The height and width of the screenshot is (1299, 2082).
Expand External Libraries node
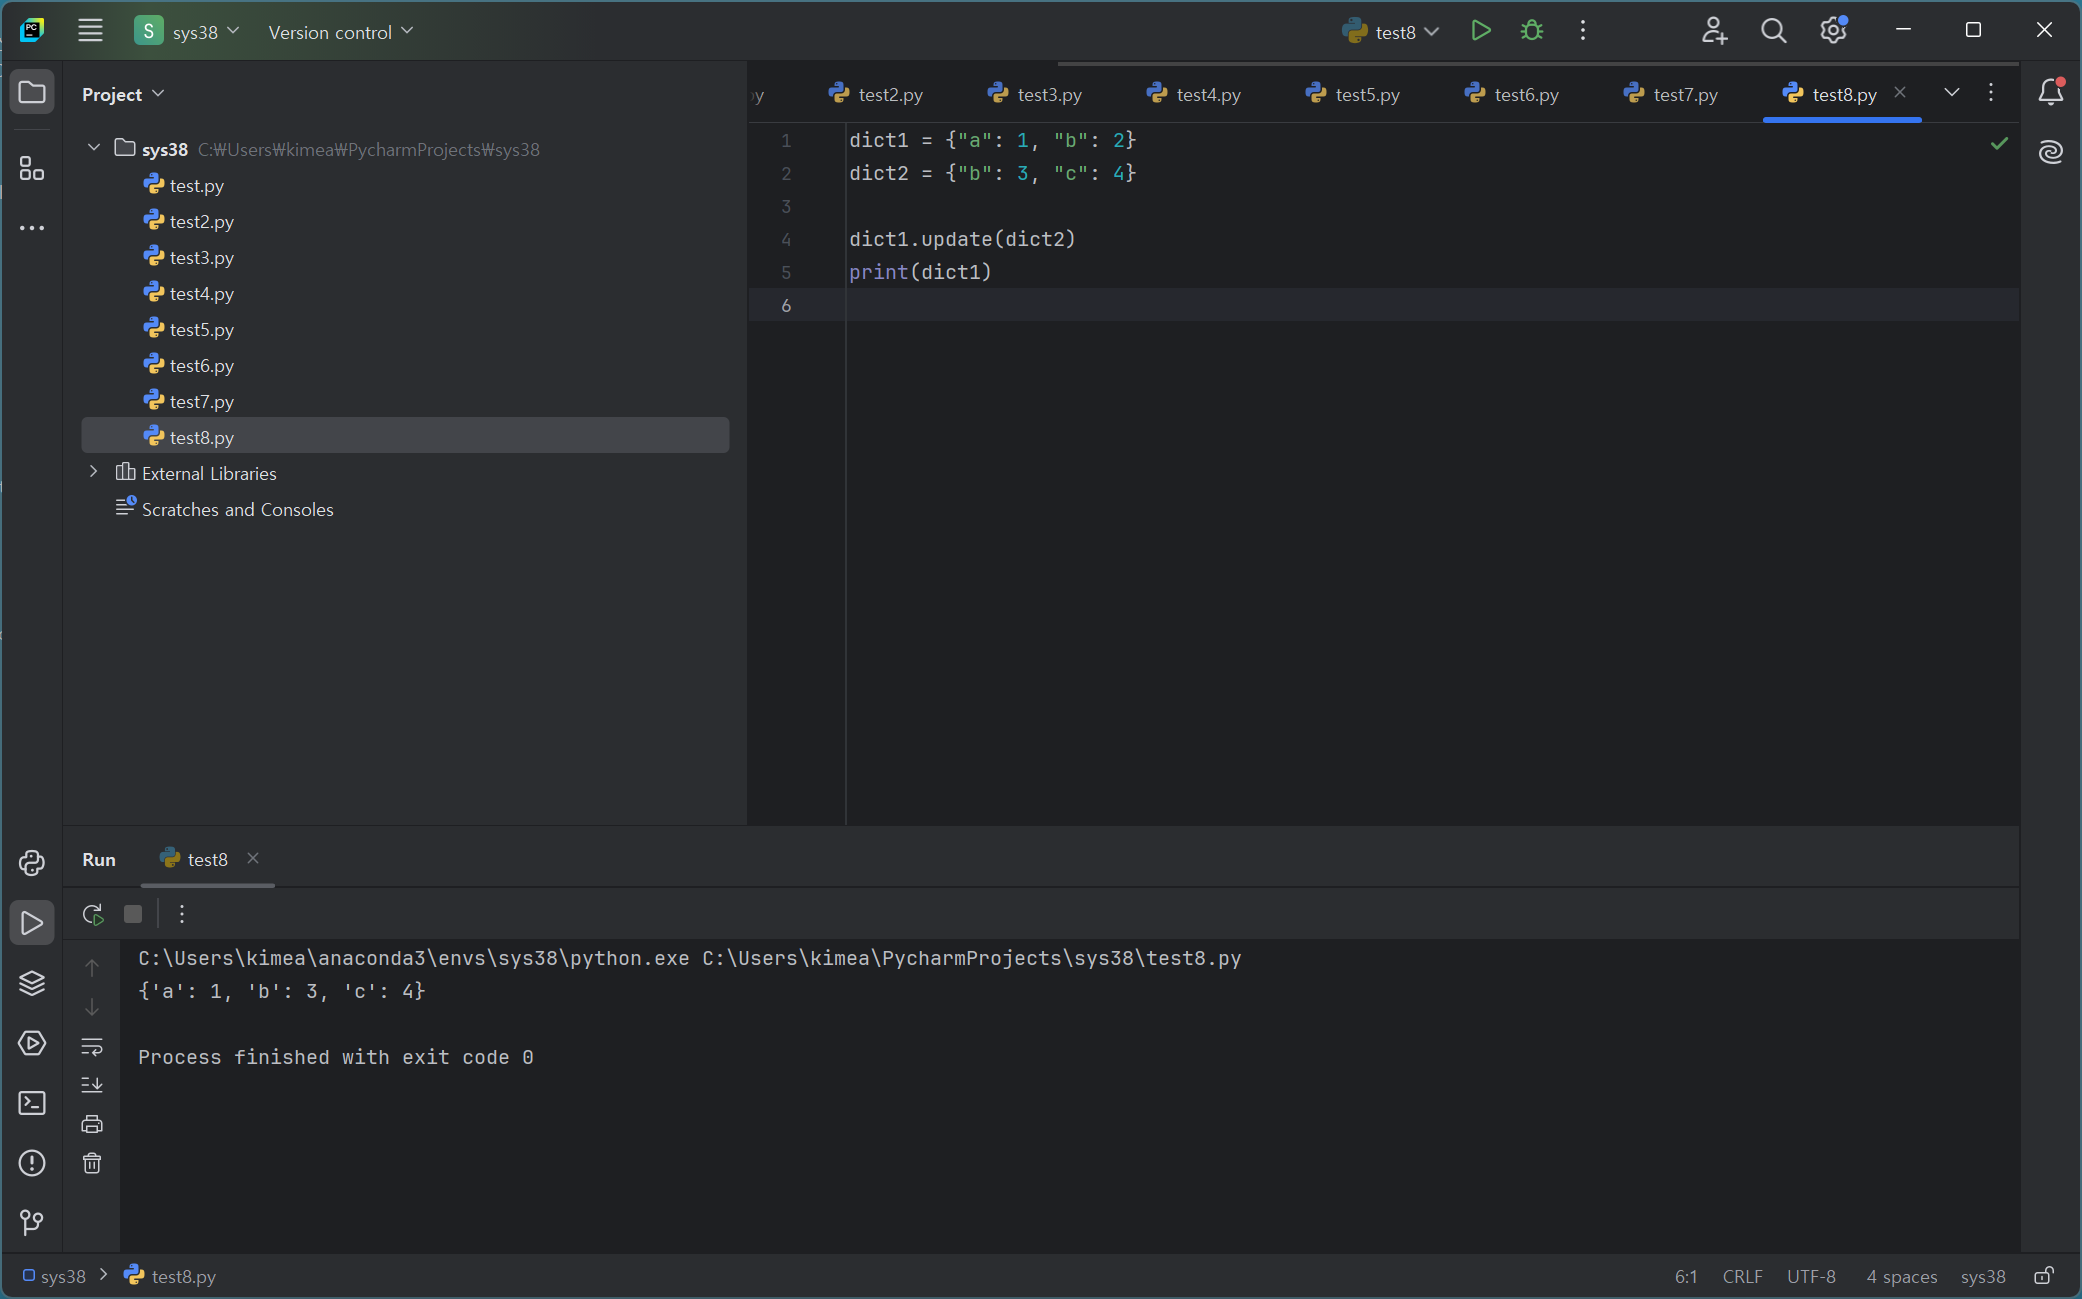pos(94,472)
